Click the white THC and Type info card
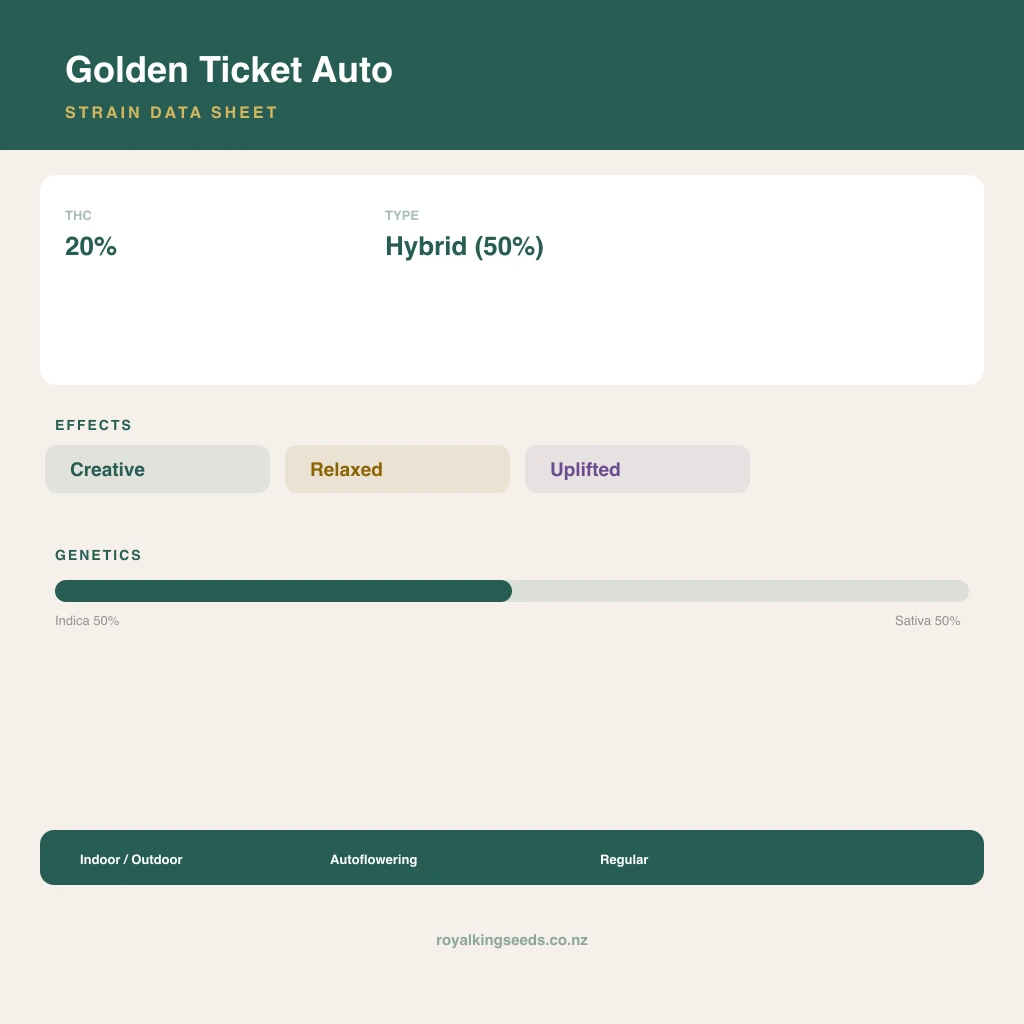 tap(512, 280)
